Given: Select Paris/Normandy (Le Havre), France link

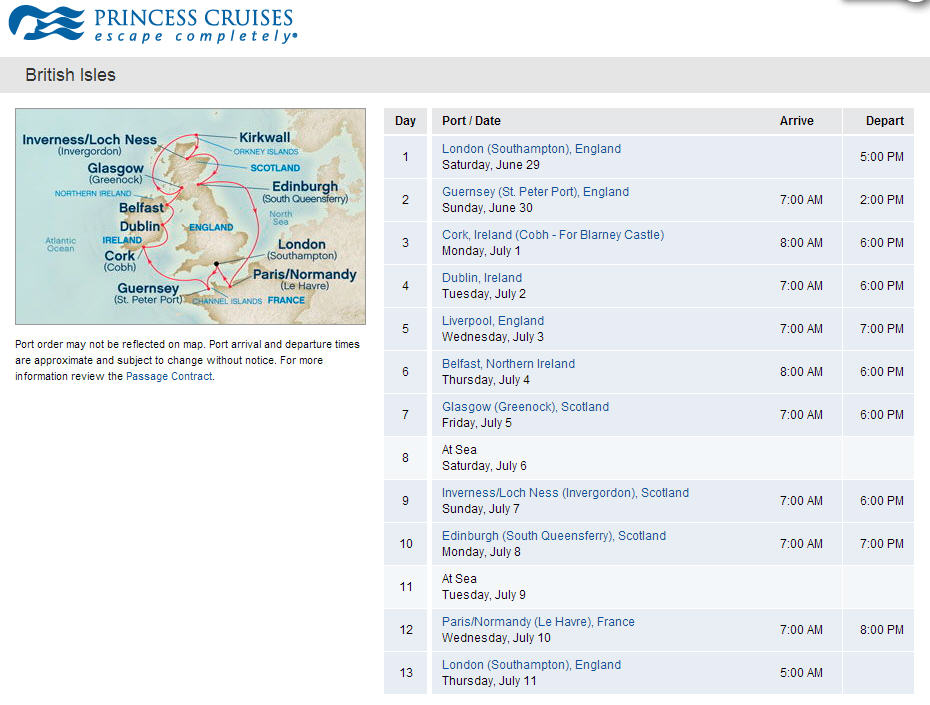Looking at the screenshot, I should [538, 622].
